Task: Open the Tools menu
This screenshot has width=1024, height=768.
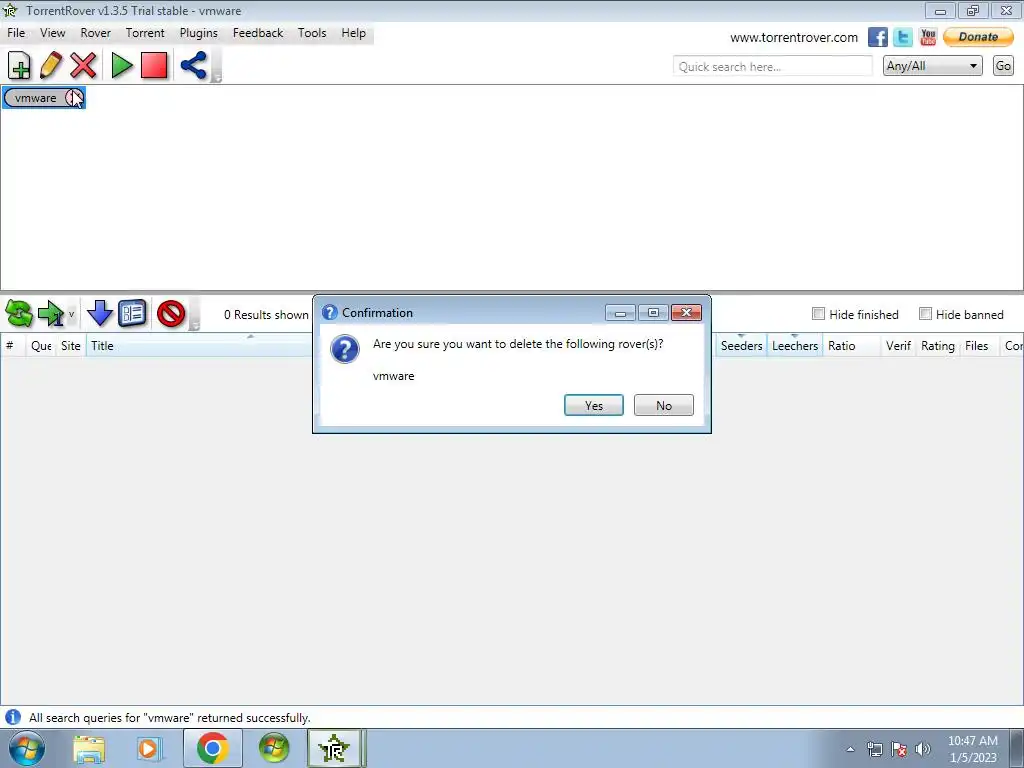Action: click(312, 33)
